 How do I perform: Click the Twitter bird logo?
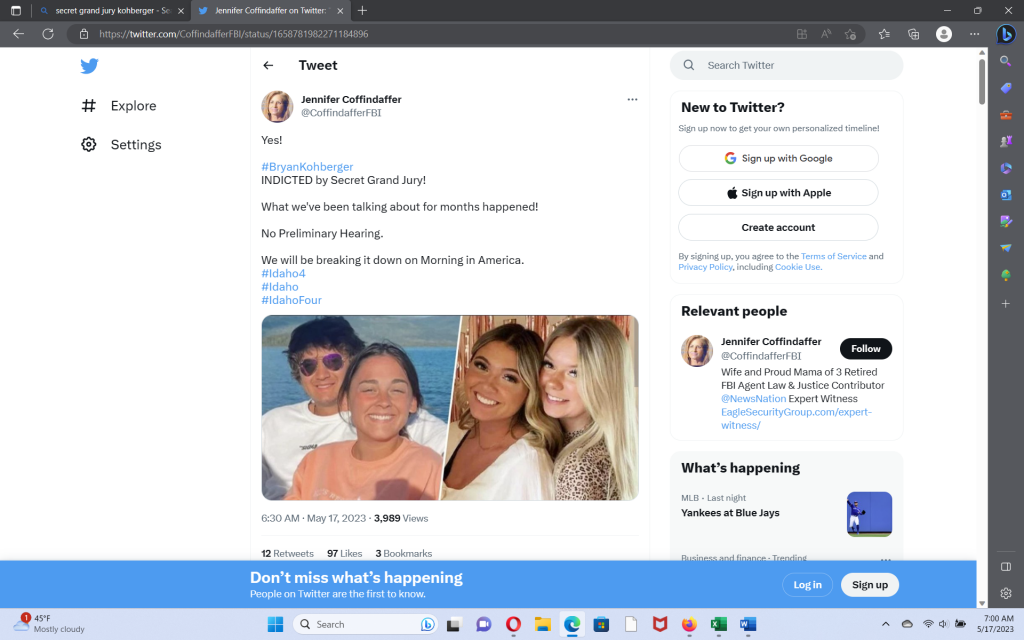[89, 66]
